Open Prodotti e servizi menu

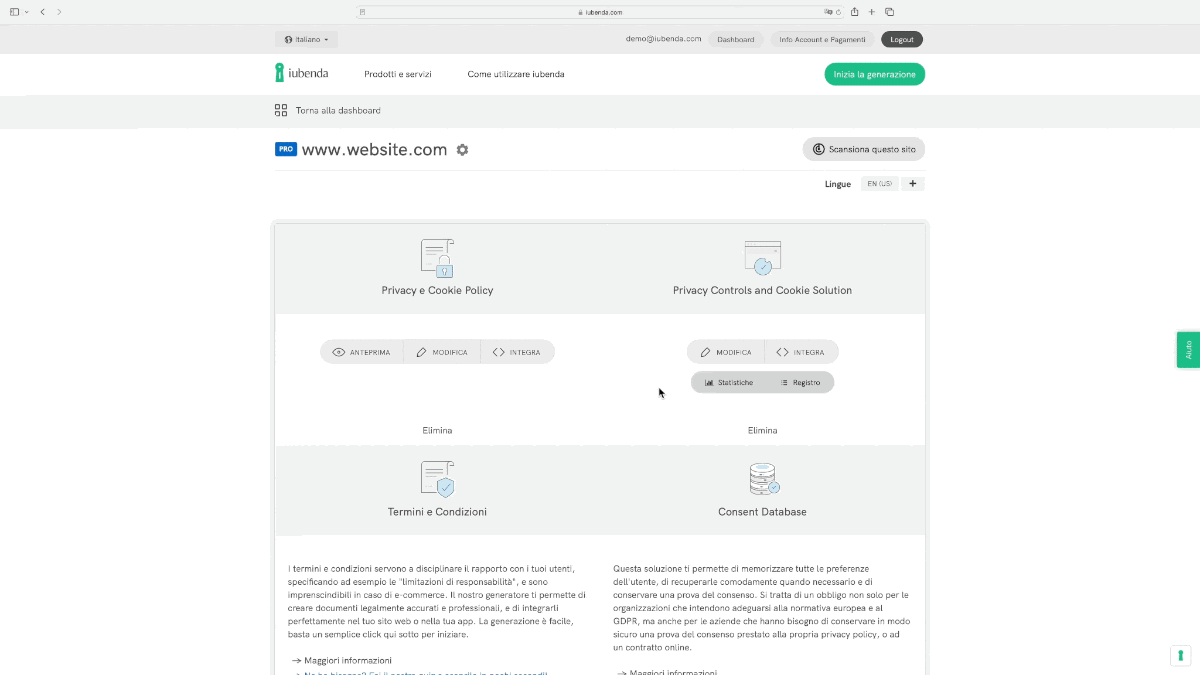pyautogui.click(x=398, y=74)
